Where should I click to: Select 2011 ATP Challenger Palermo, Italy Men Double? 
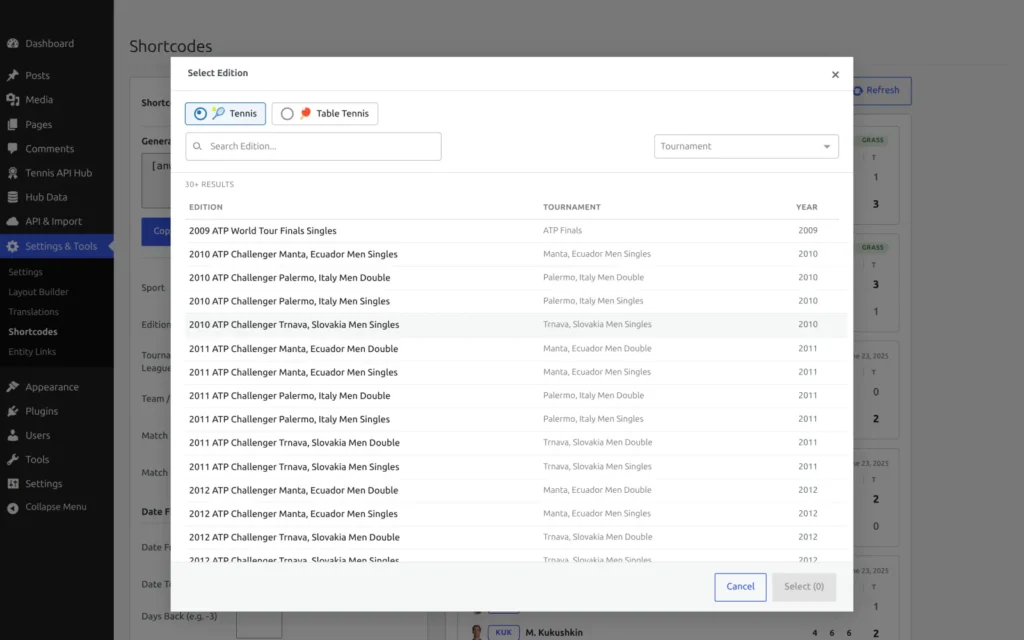[x=516, y=396]
